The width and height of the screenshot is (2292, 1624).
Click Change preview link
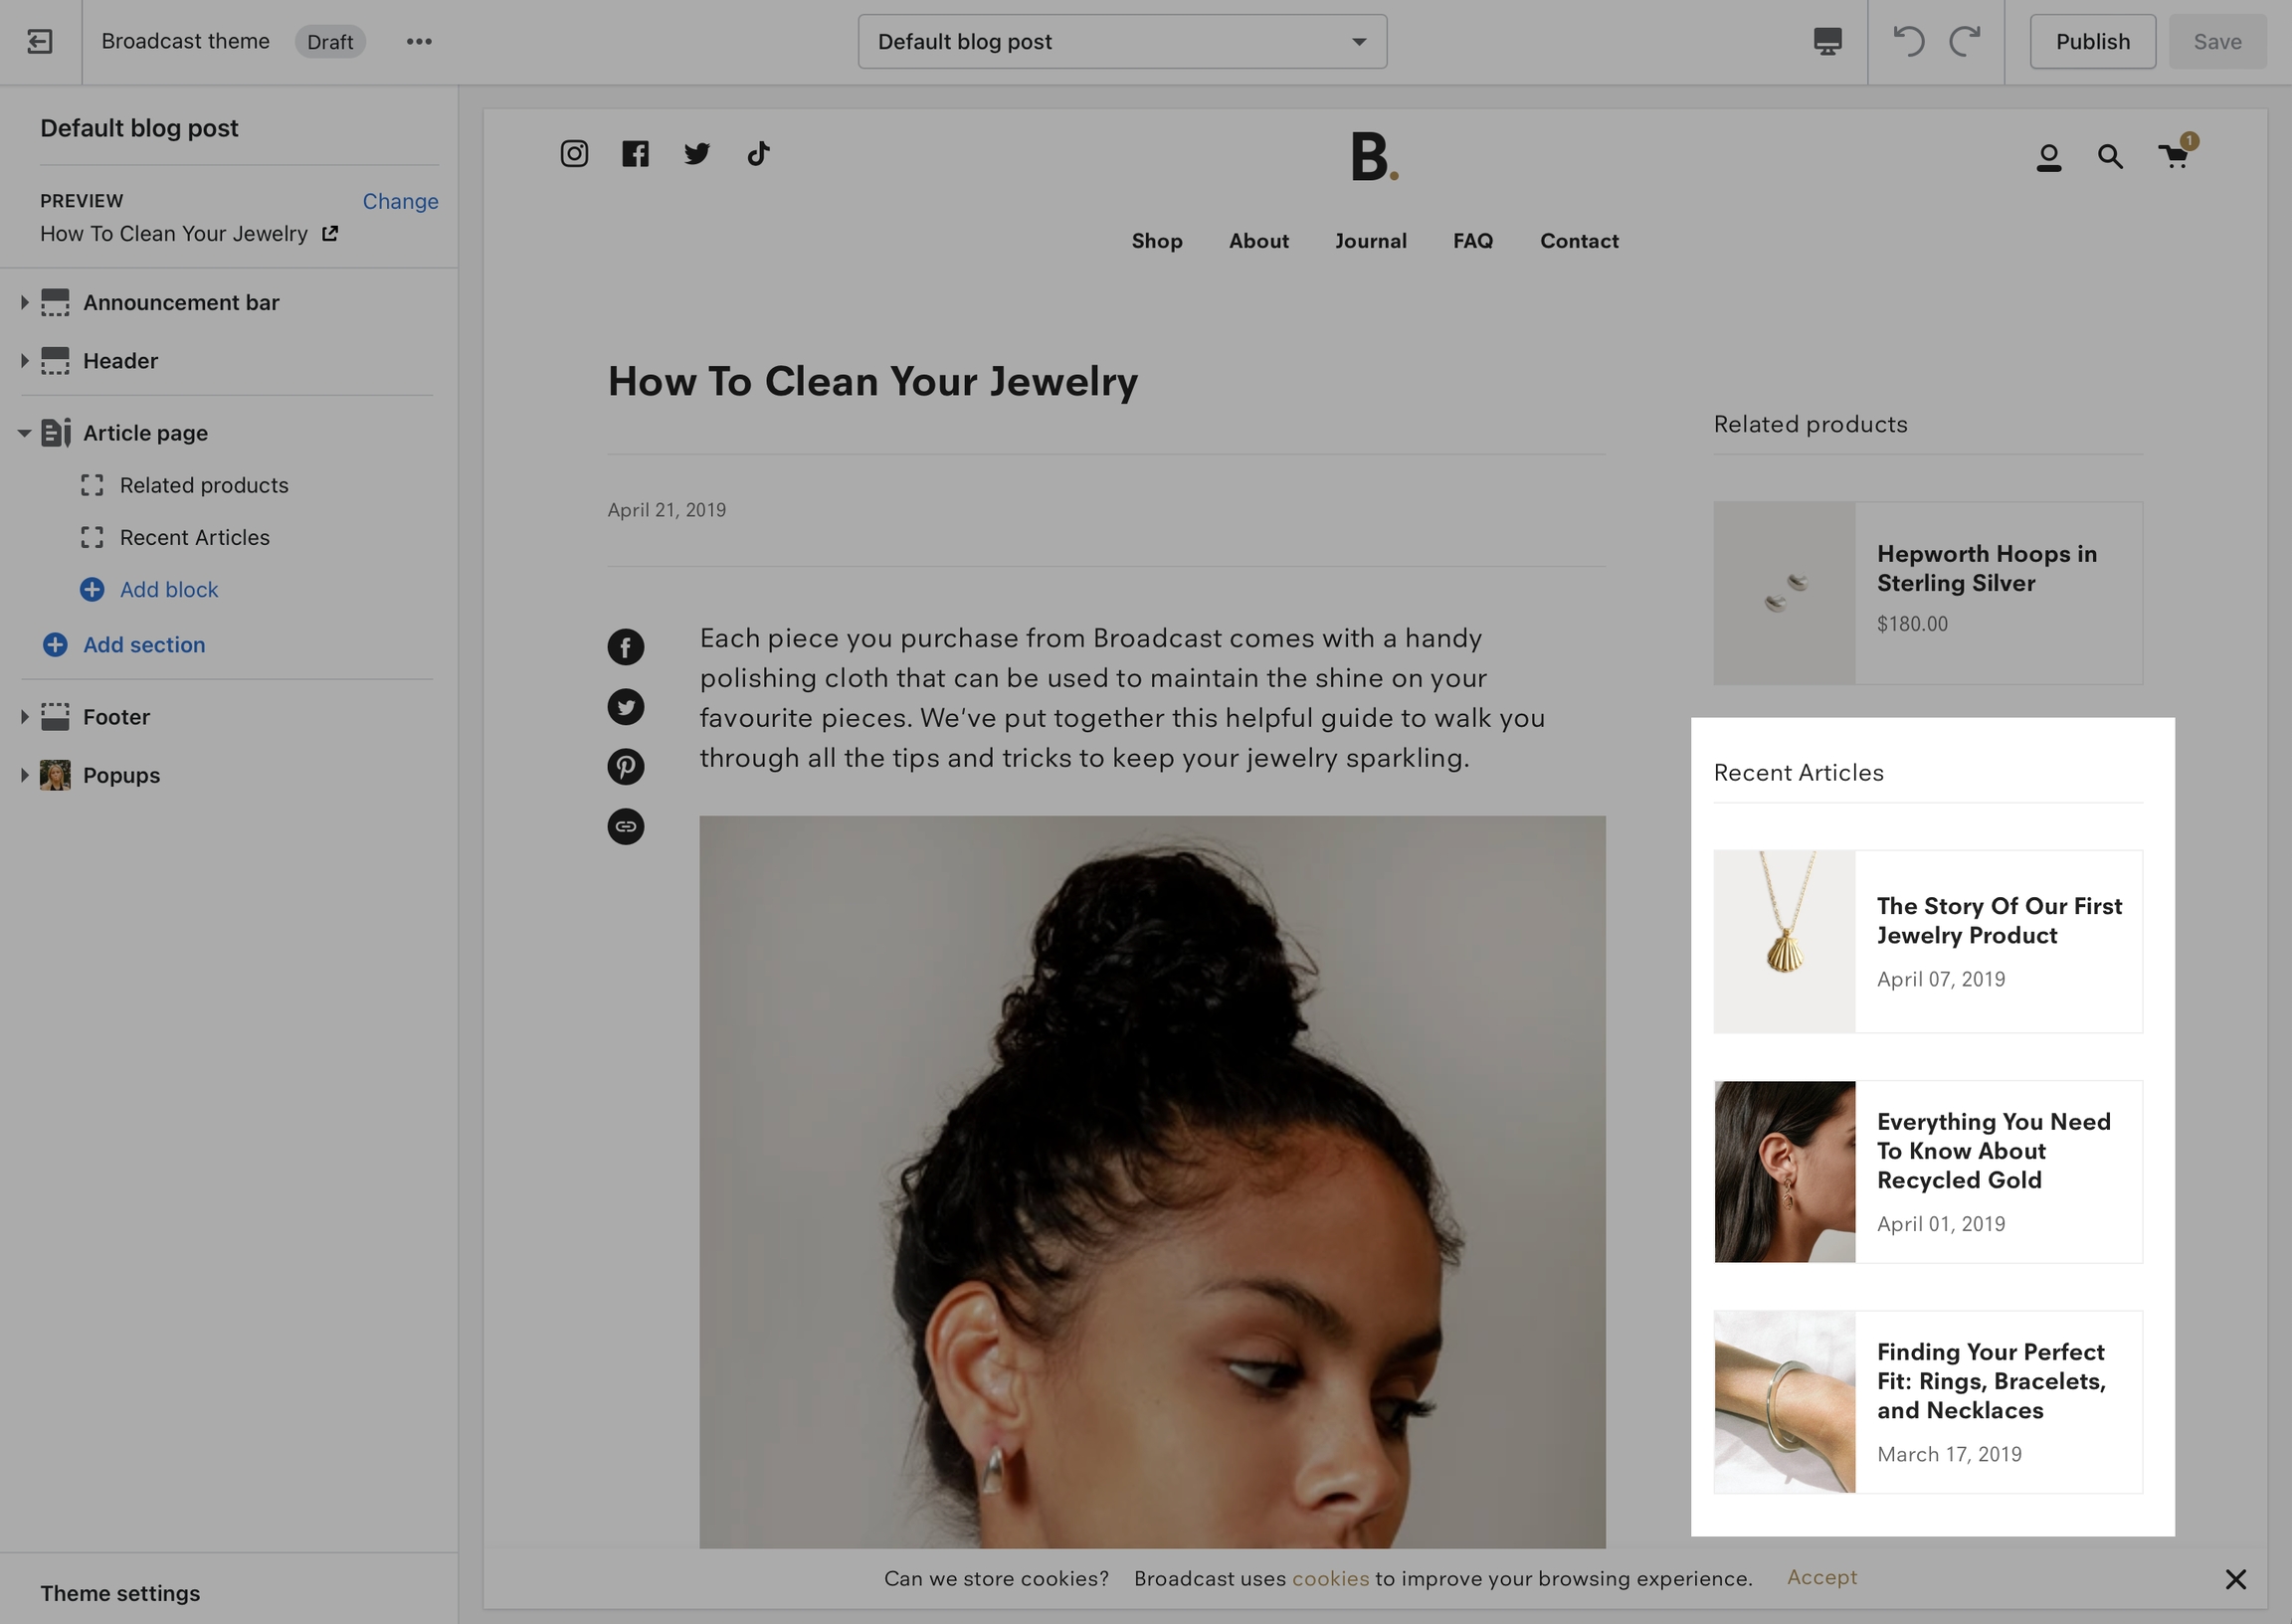click(400, 201)
